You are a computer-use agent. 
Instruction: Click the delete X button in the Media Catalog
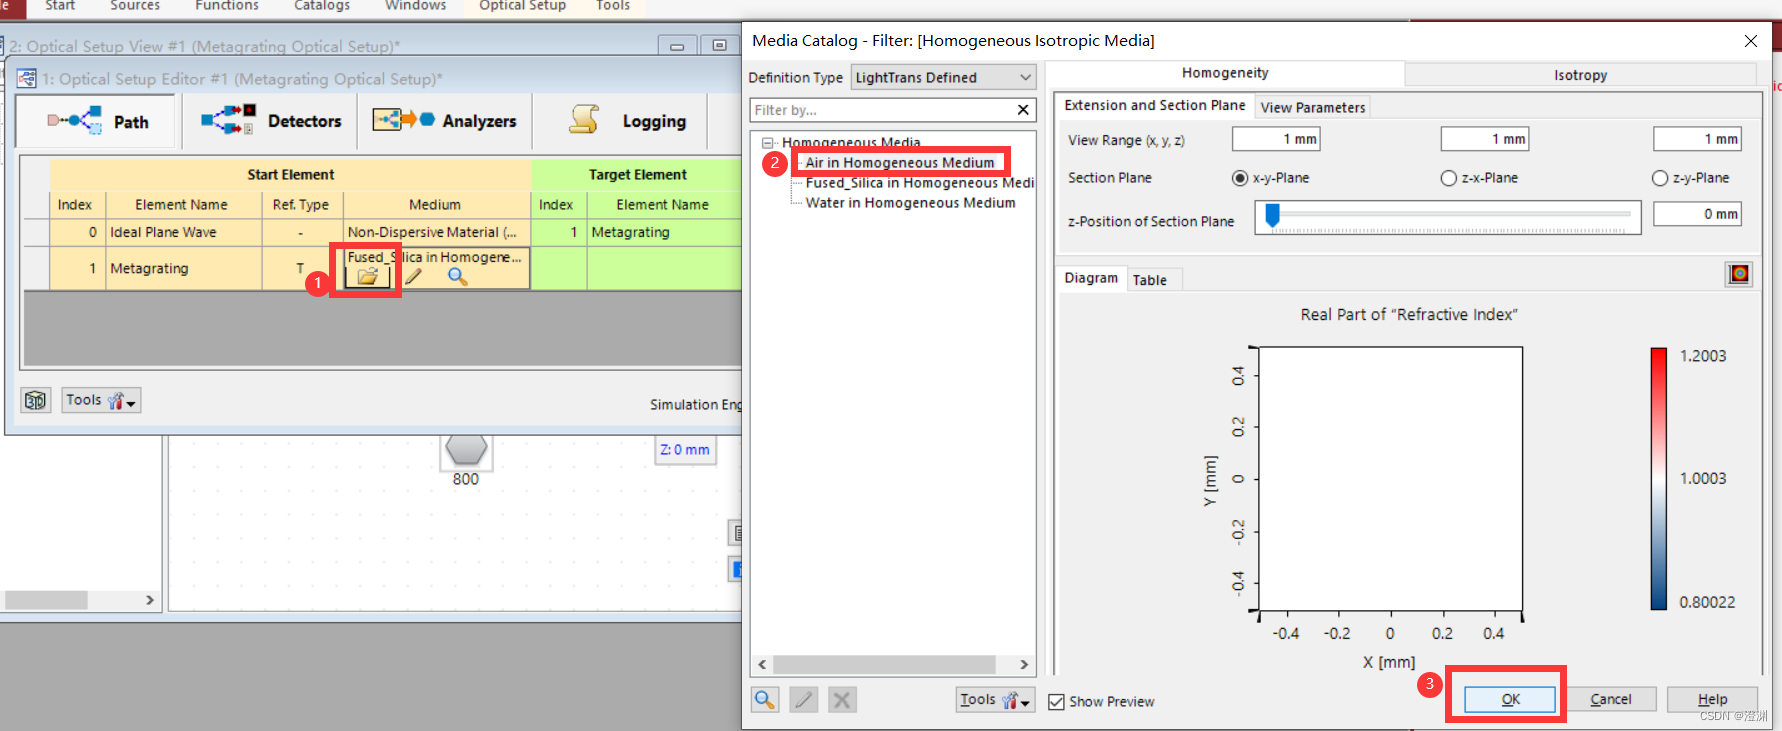[842, 700]
